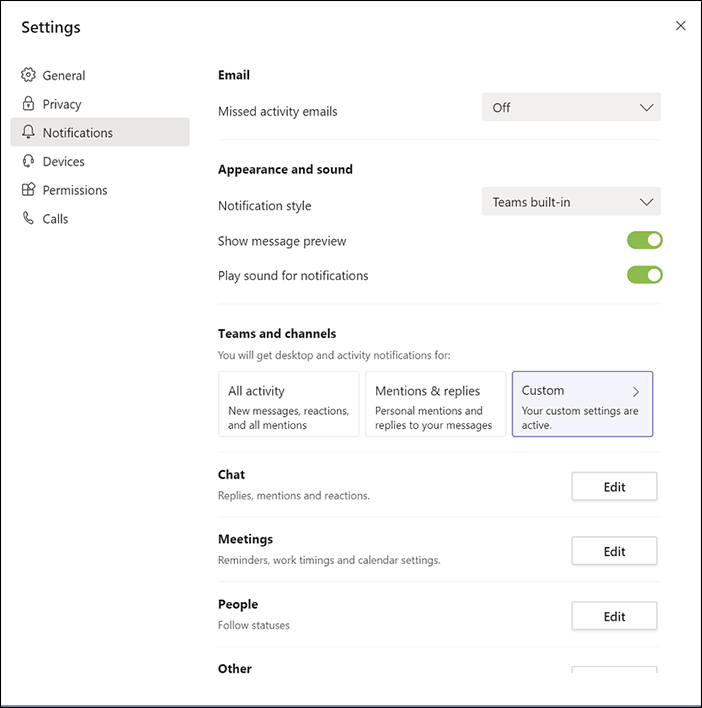Disable Play sound for notifications
This screenshot has height=708, width=702.
click(x=645, y=275)
